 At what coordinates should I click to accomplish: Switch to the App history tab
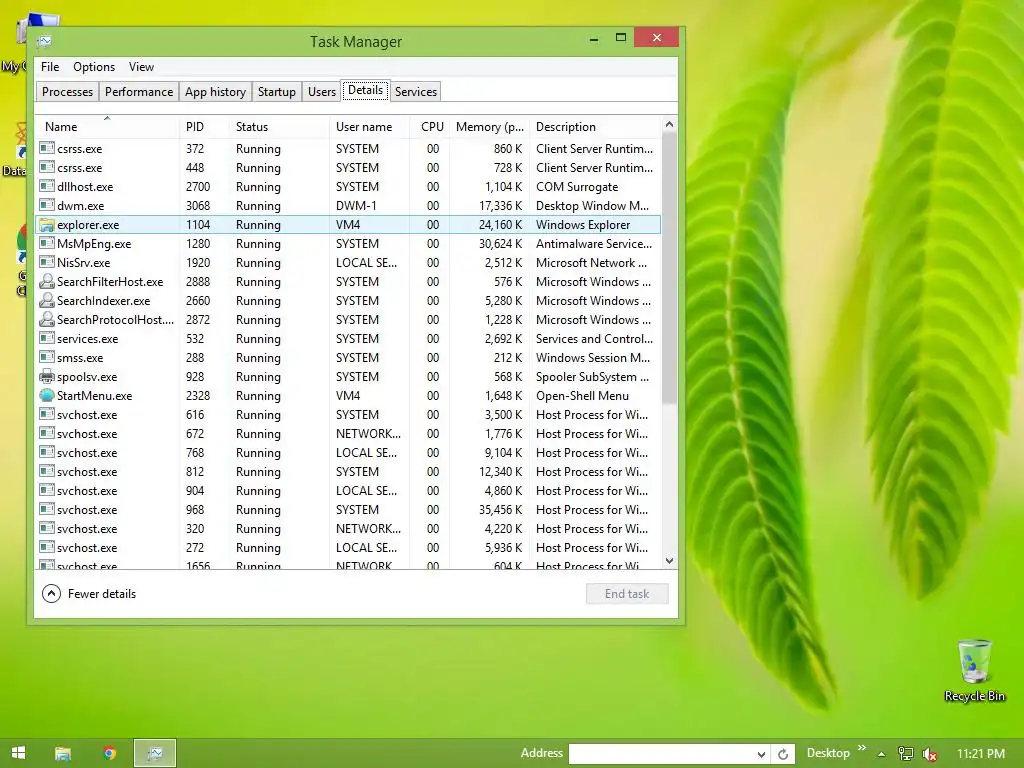pyautogui.click(x=215, y=91)
